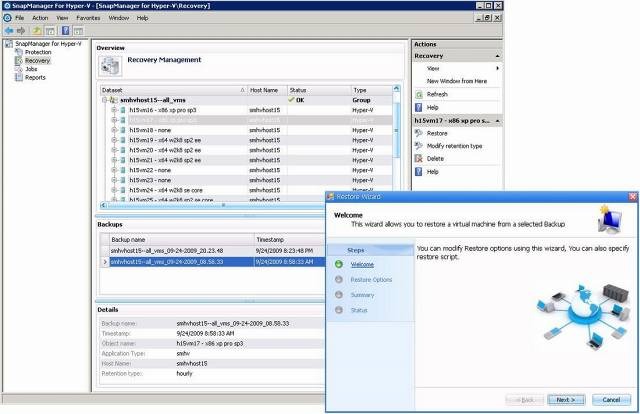Click the VM icon next to h15vm16

point(123,110)
